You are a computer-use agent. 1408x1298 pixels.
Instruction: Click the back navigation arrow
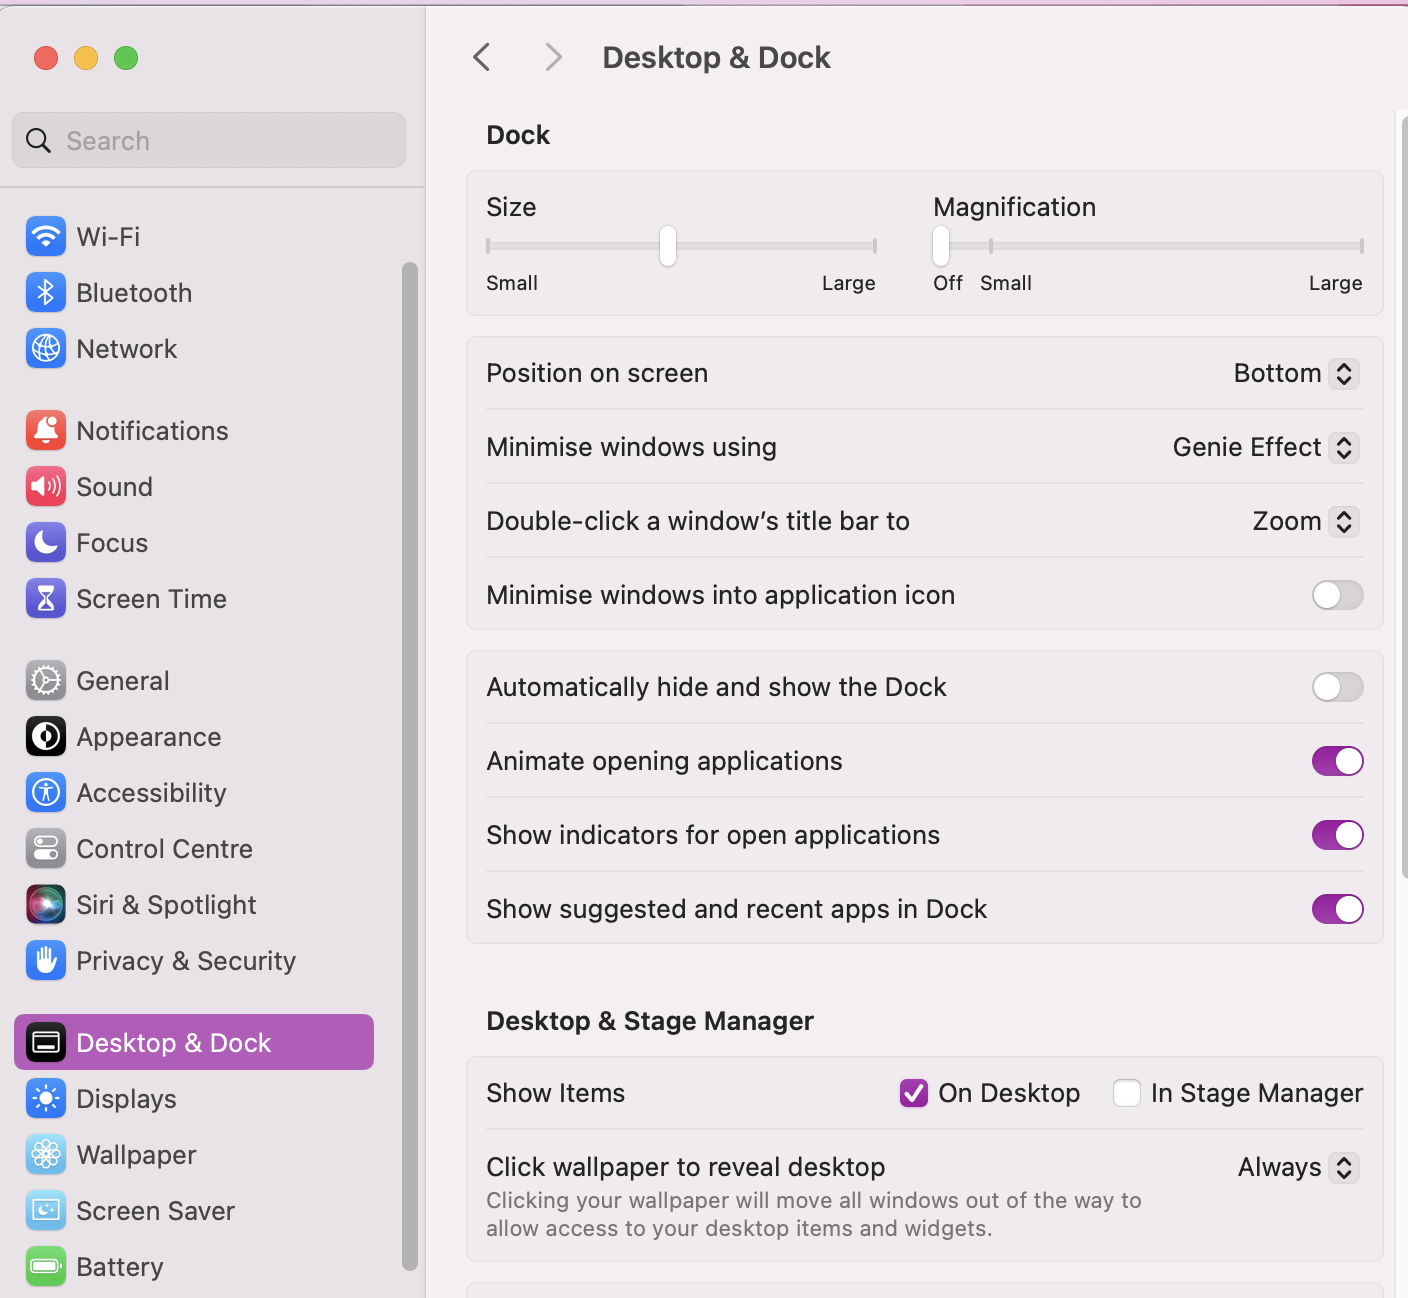tap(482, 57)
